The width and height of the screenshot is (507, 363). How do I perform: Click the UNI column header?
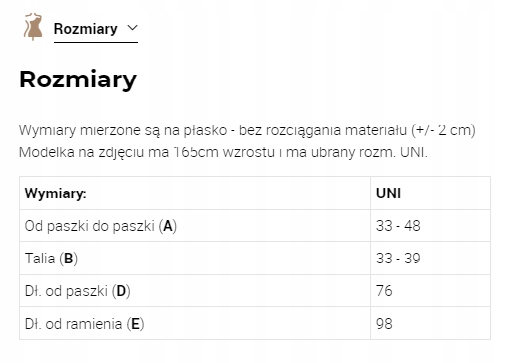pyautogui.click(x=430, y=193)
